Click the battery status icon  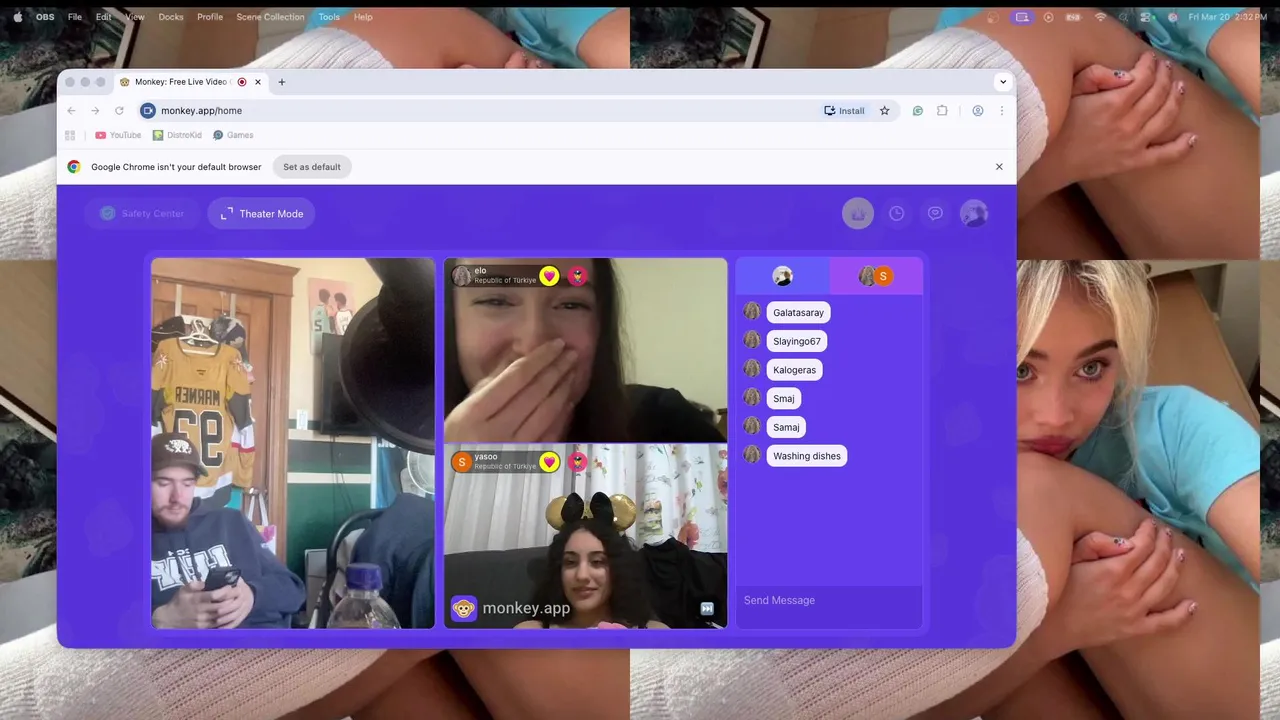coord(1075,17)
